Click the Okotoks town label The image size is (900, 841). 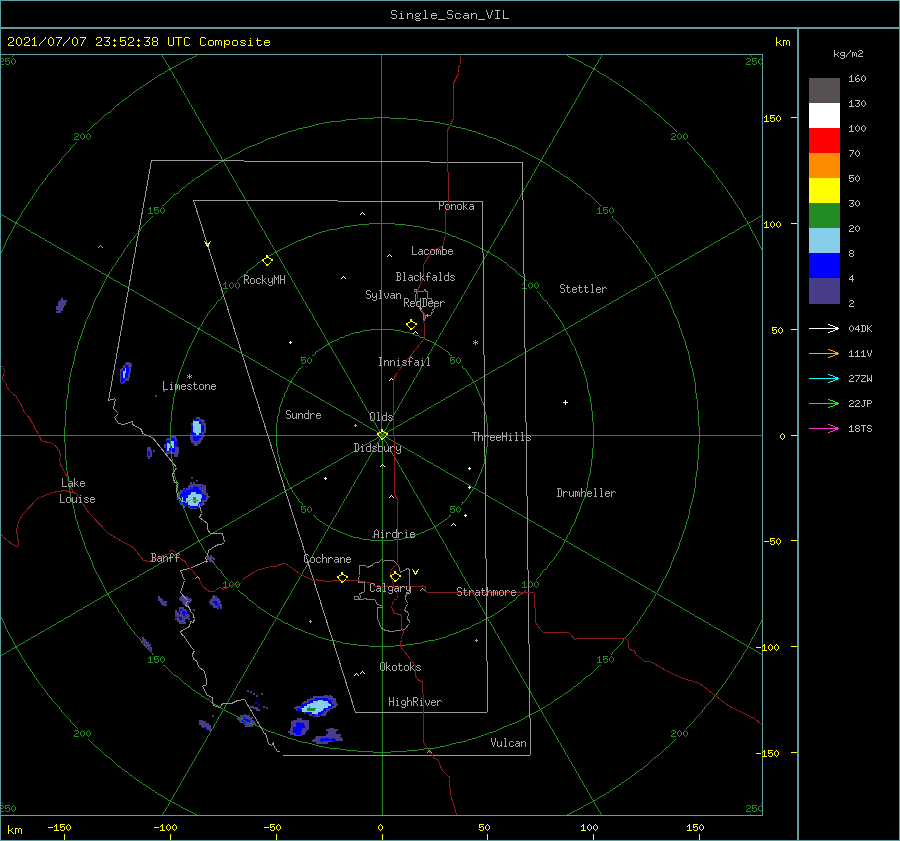[400, 667]
